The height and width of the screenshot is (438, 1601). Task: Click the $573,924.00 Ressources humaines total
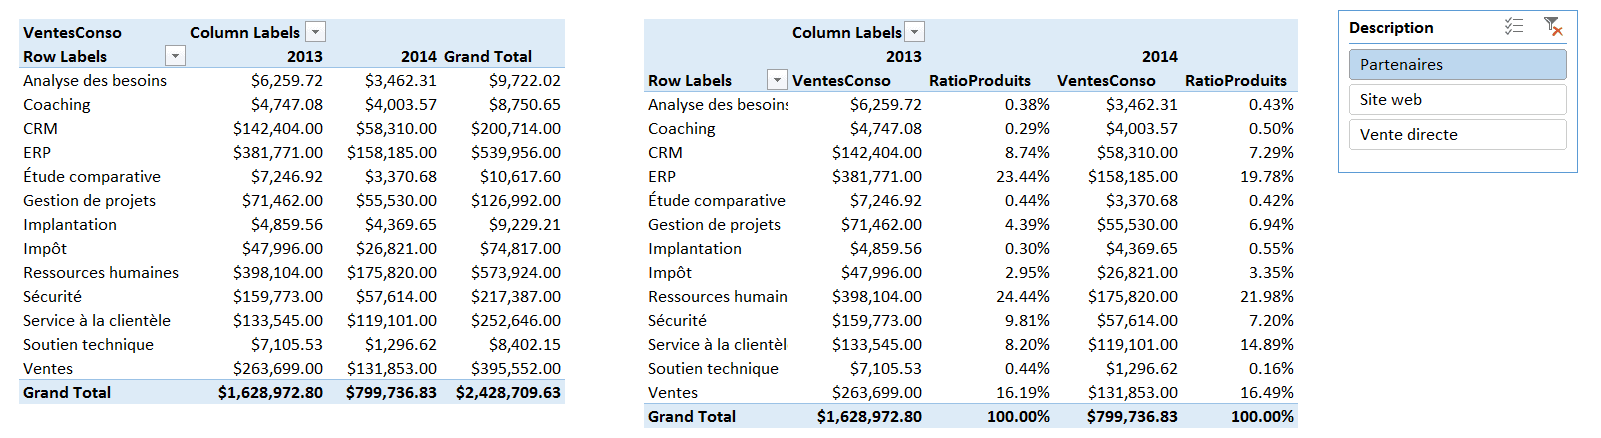[x=515, y=272]
